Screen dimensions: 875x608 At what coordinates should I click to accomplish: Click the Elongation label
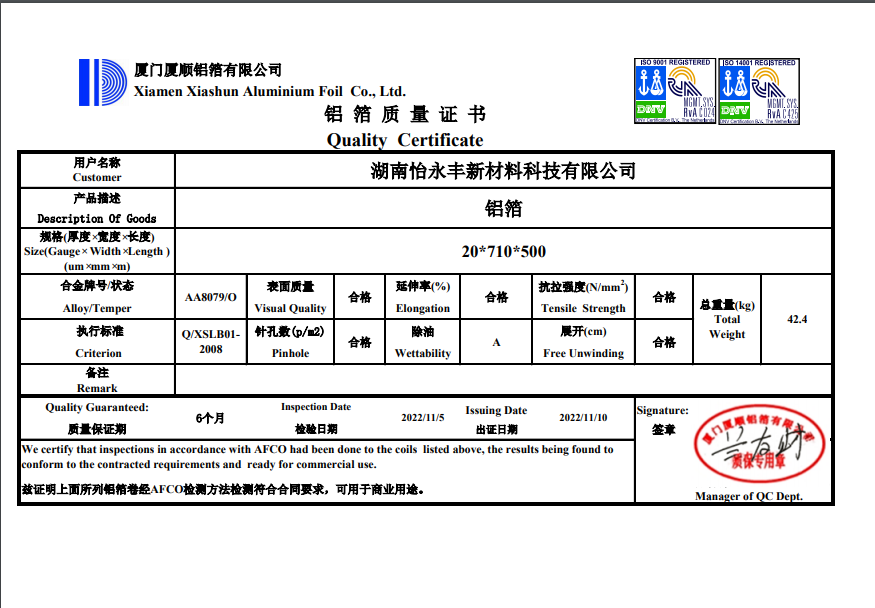pyautogui.click(x=422, y=308)
